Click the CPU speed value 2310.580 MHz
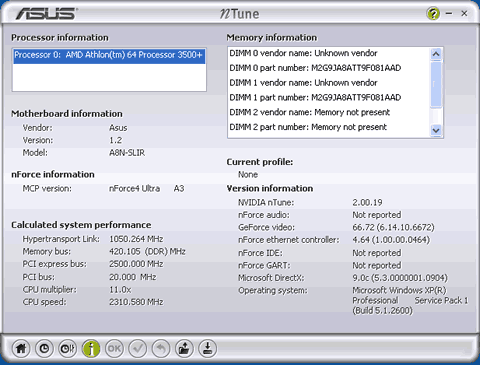480x365 pixels. tap(136, 302)
